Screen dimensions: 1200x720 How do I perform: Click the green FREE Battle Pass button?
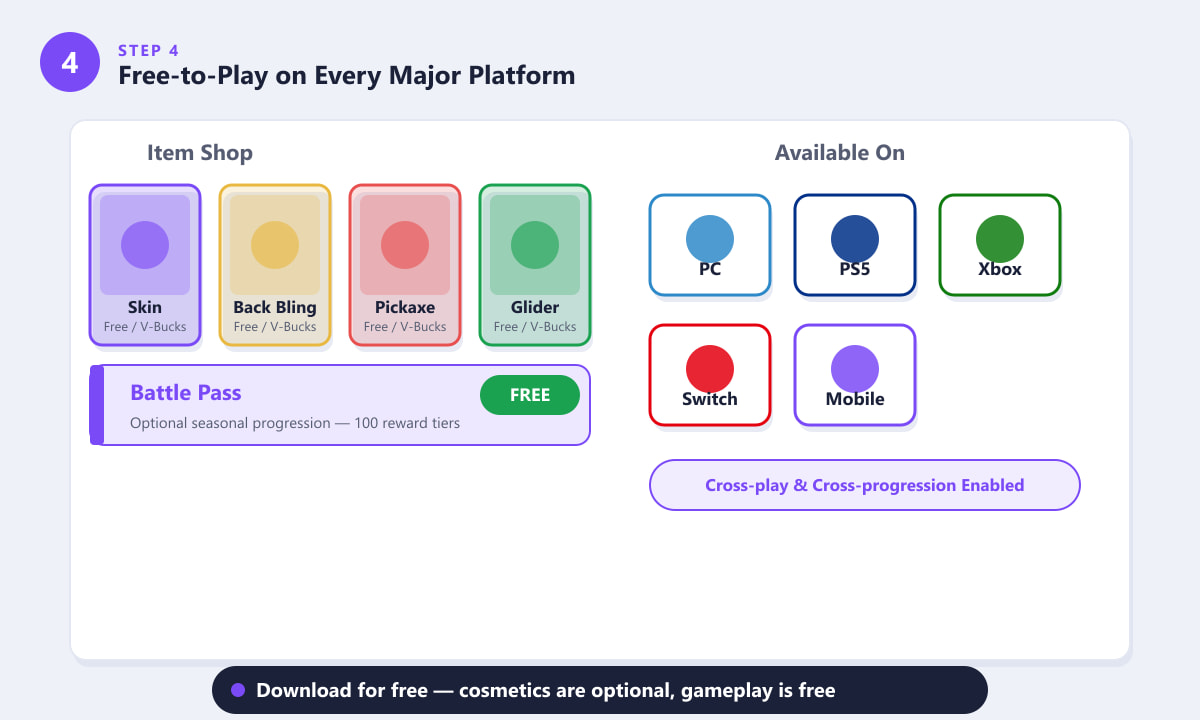(530, 395)
